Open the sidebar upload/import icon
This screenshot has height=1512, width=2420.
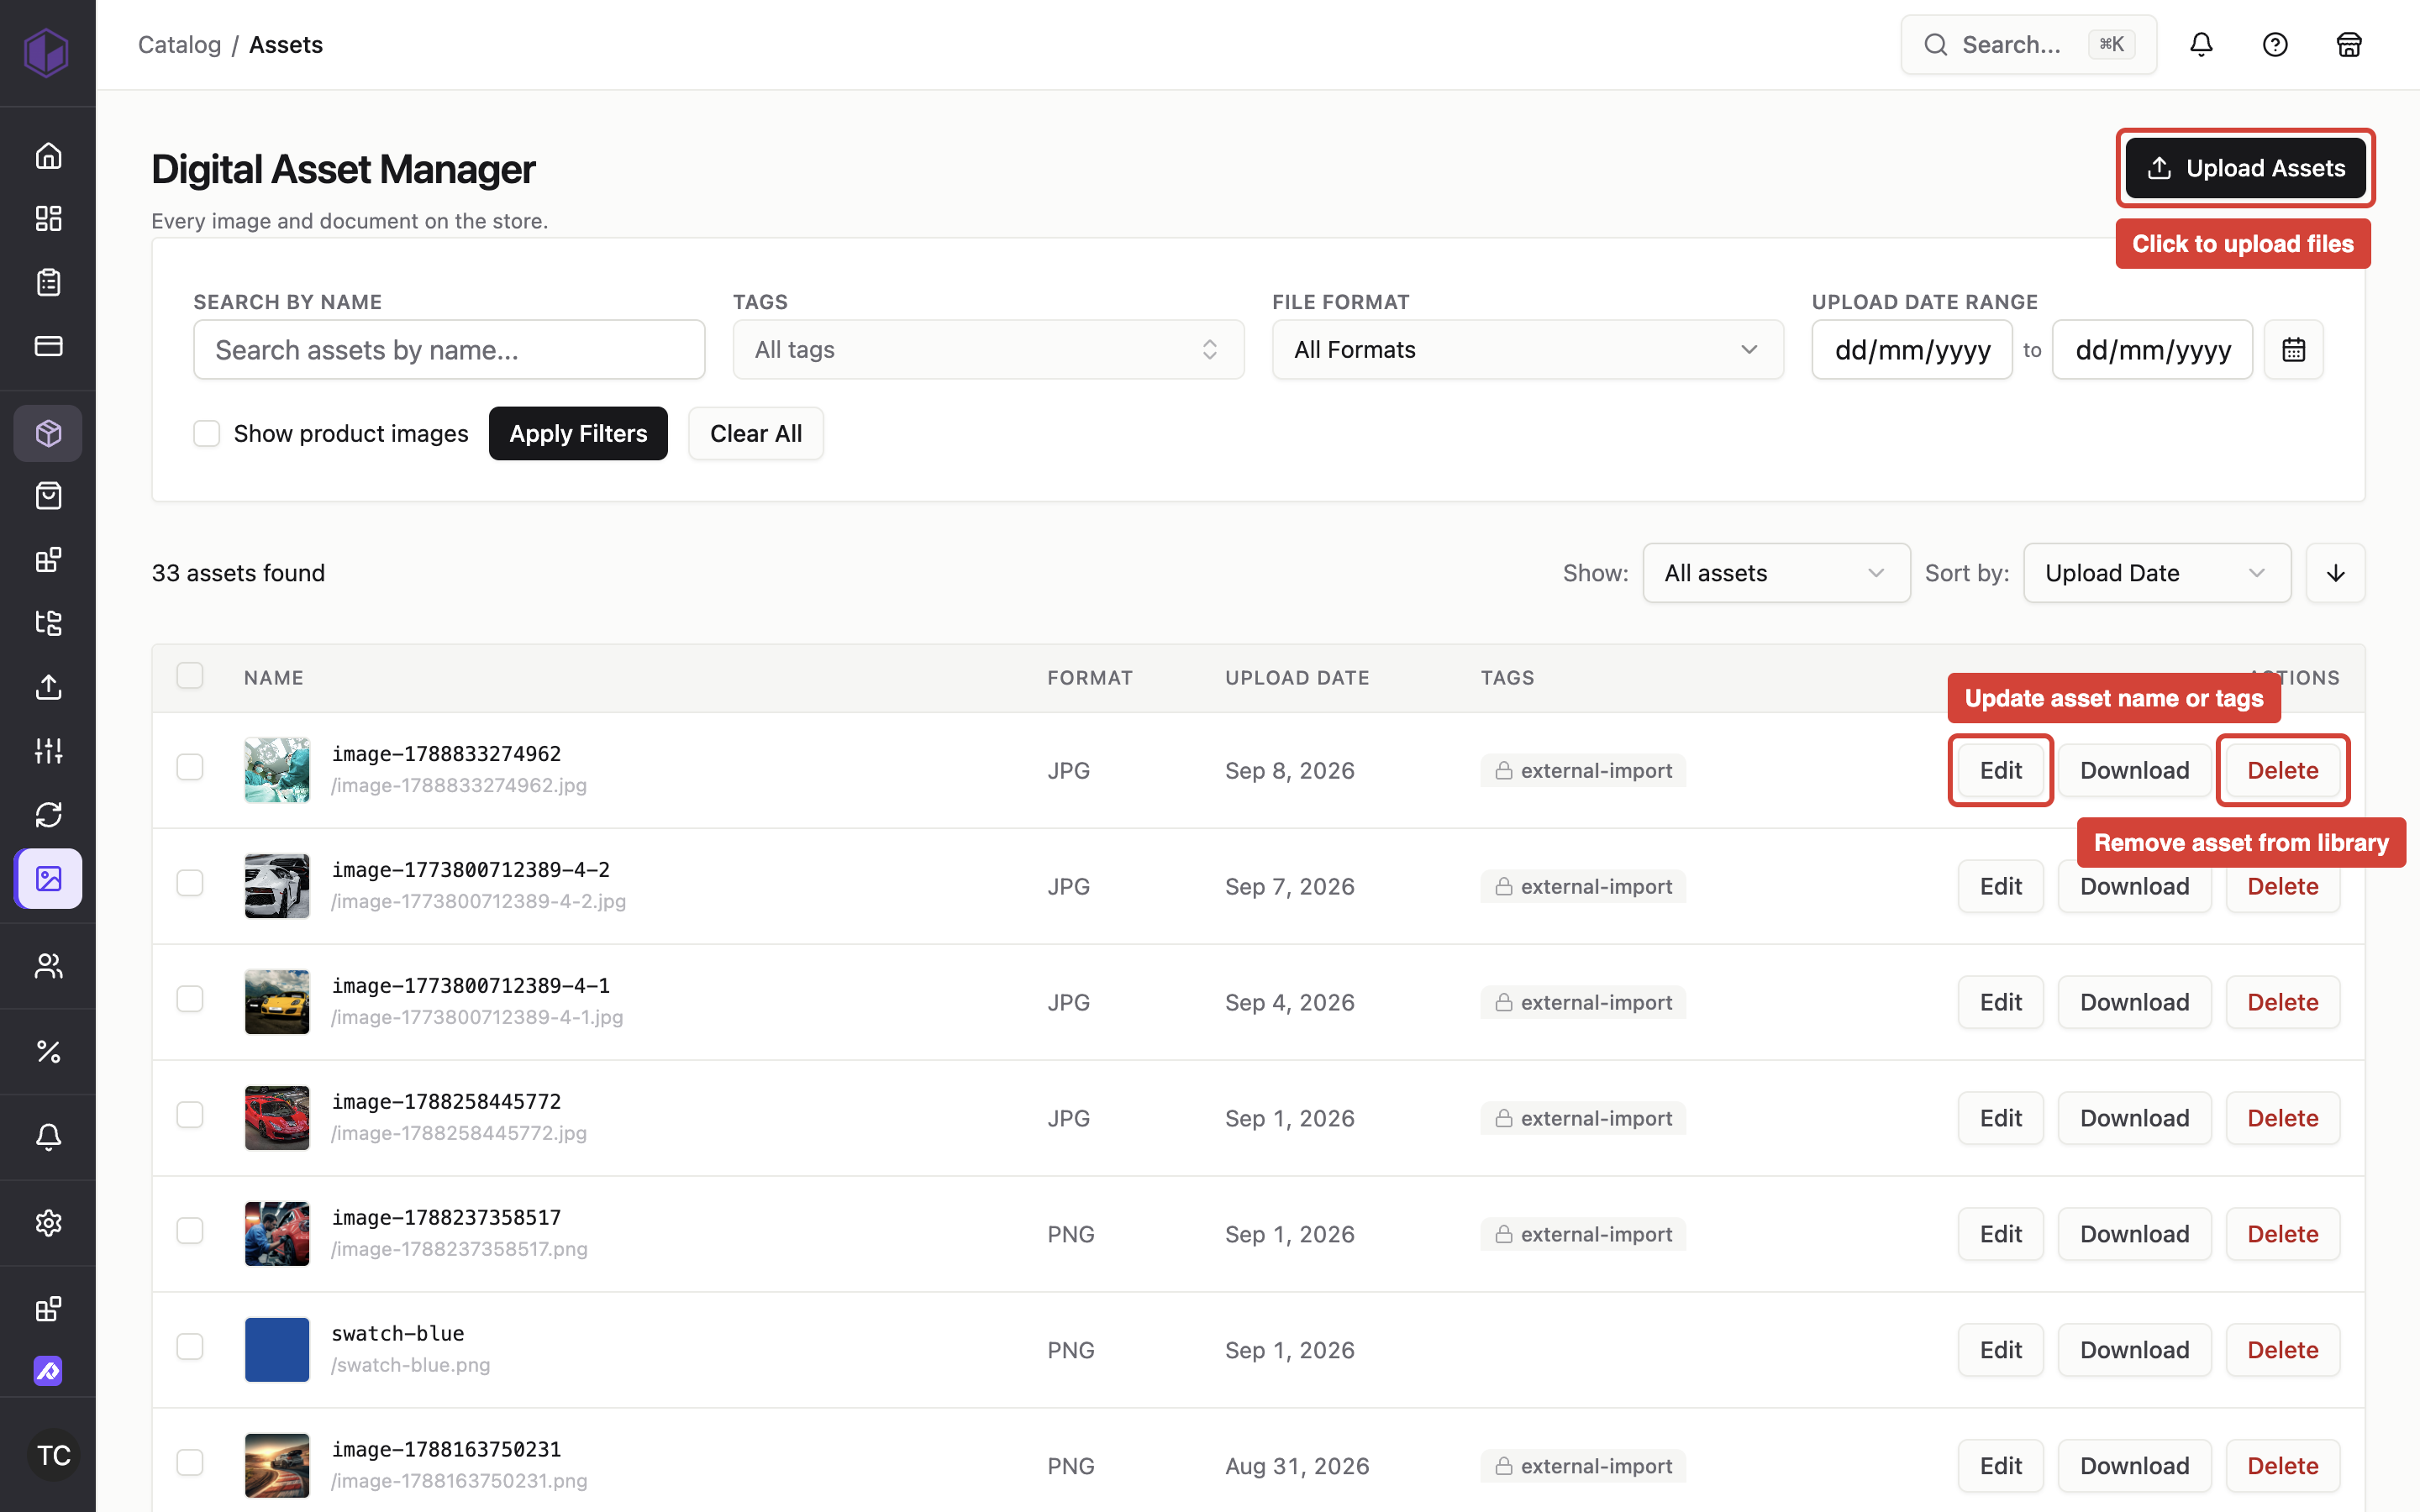(x=48, y=687)
